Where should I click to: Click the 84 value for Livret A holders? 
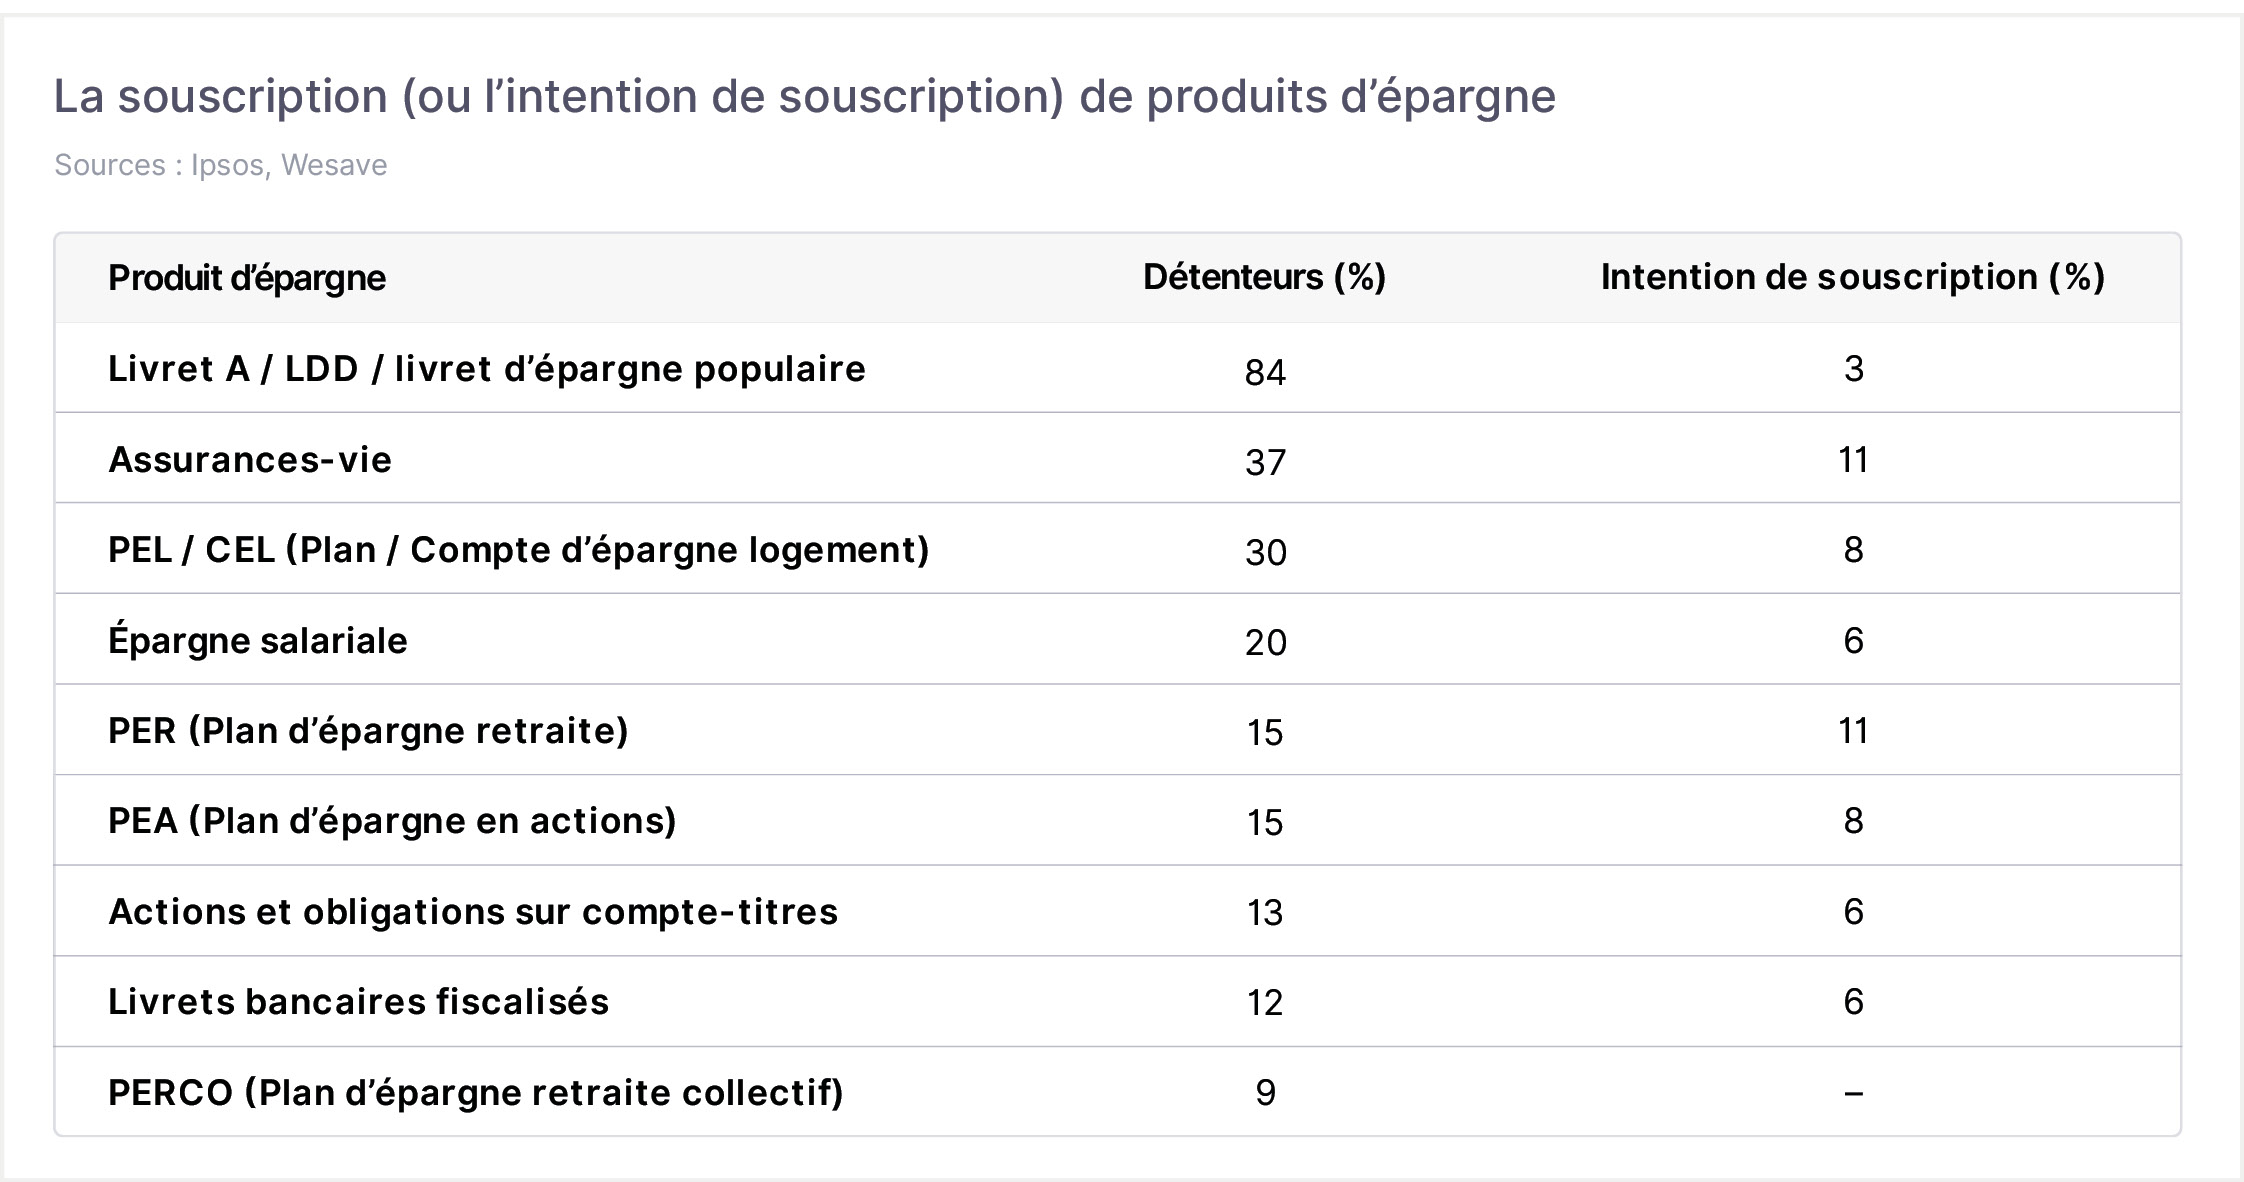pyautogui.click(x=1265, y=372)
